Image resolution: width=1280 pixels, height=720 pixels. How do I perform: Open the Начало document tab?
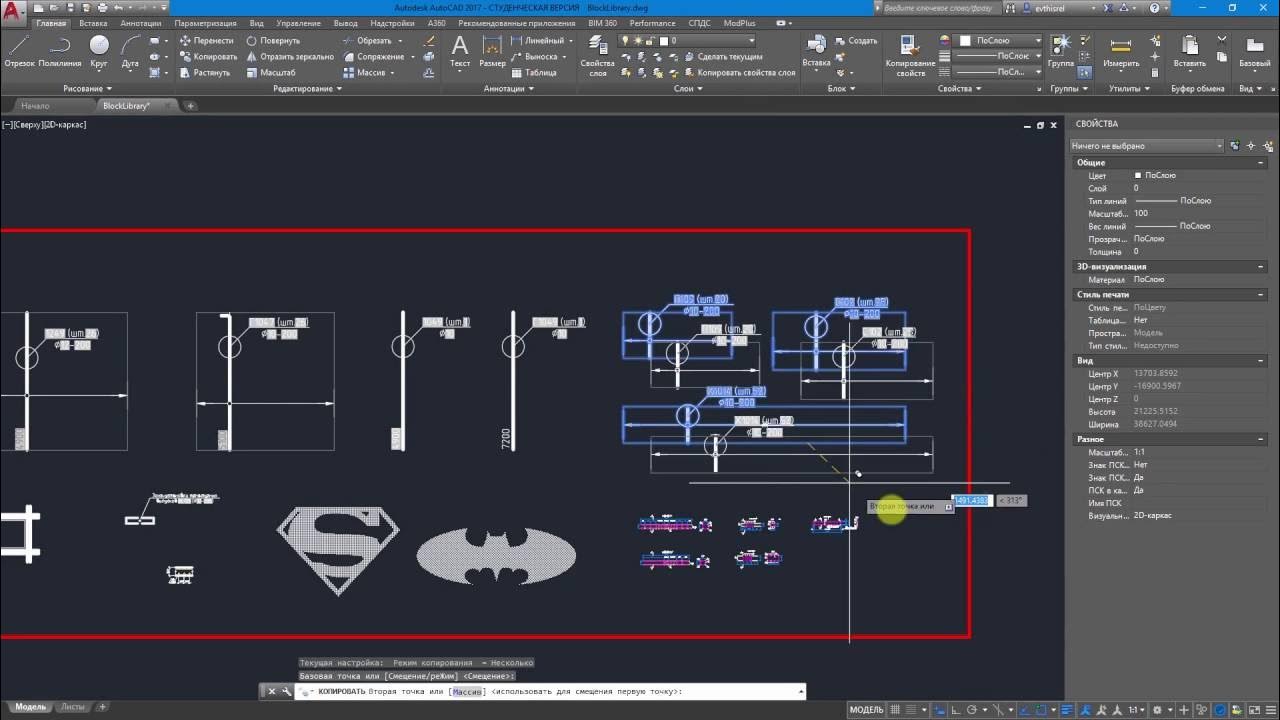(35, 105)
